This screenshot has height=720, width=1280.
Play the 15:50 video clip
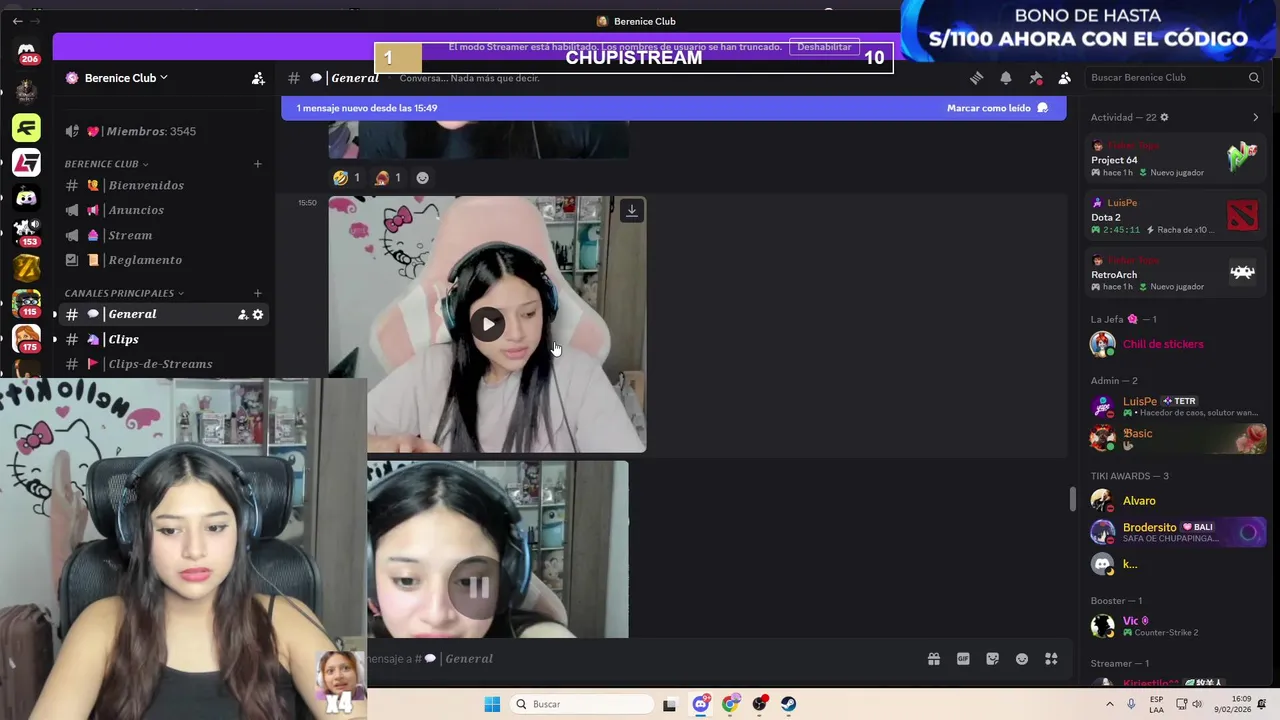(x=488, y=324)
